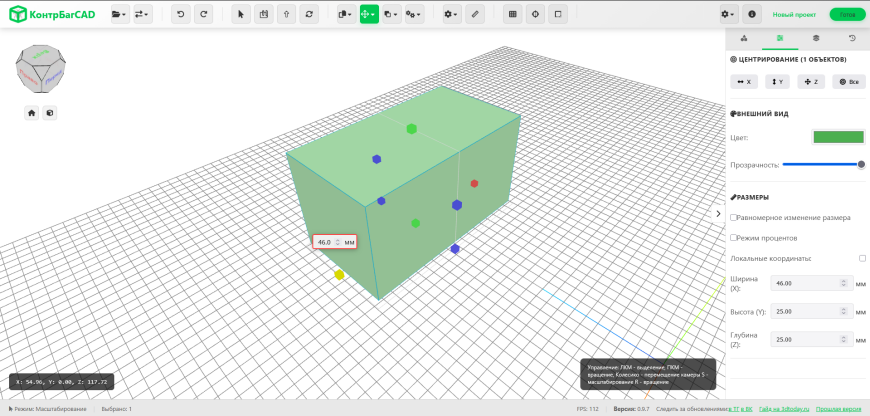Click the ЦЕНТРИРОВАНИЕ section header
Screen dimensions: 870x416
point(788,59)
